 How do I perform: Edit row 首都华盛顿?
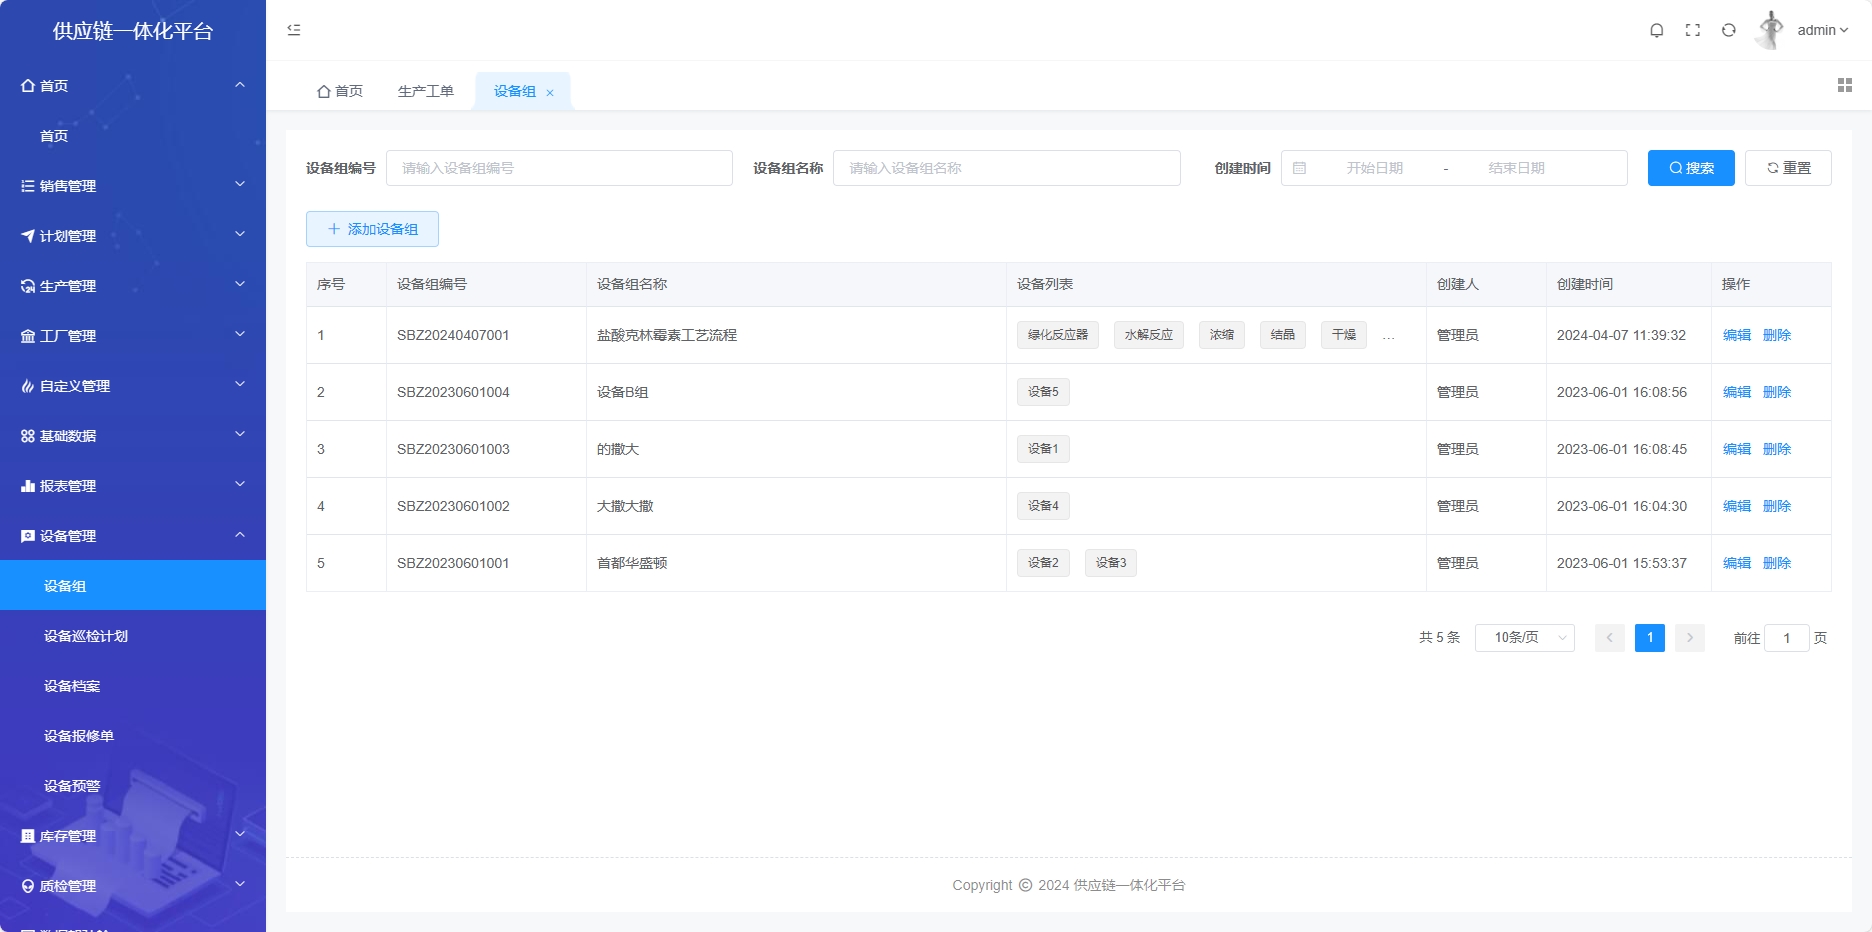1737,563
